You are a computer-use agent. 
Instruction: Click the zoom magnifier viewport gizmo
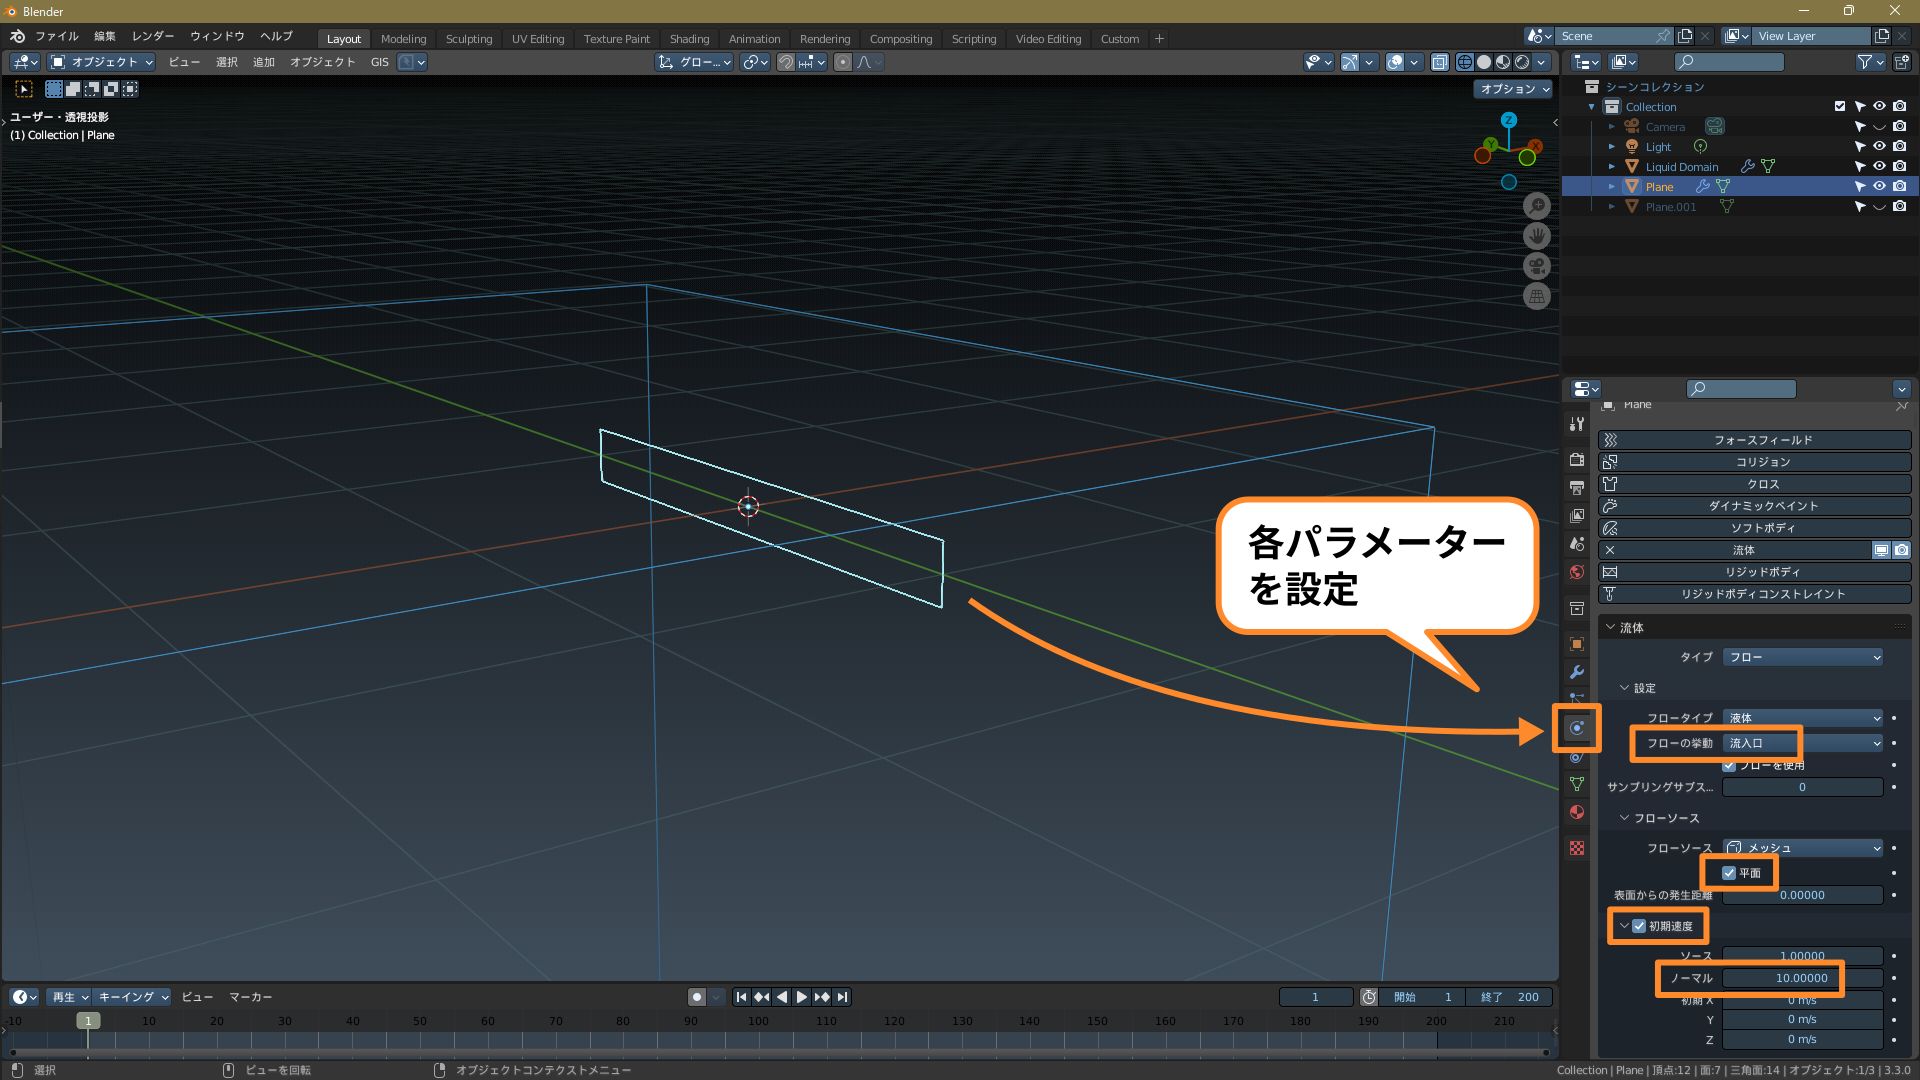point(1537,206)
